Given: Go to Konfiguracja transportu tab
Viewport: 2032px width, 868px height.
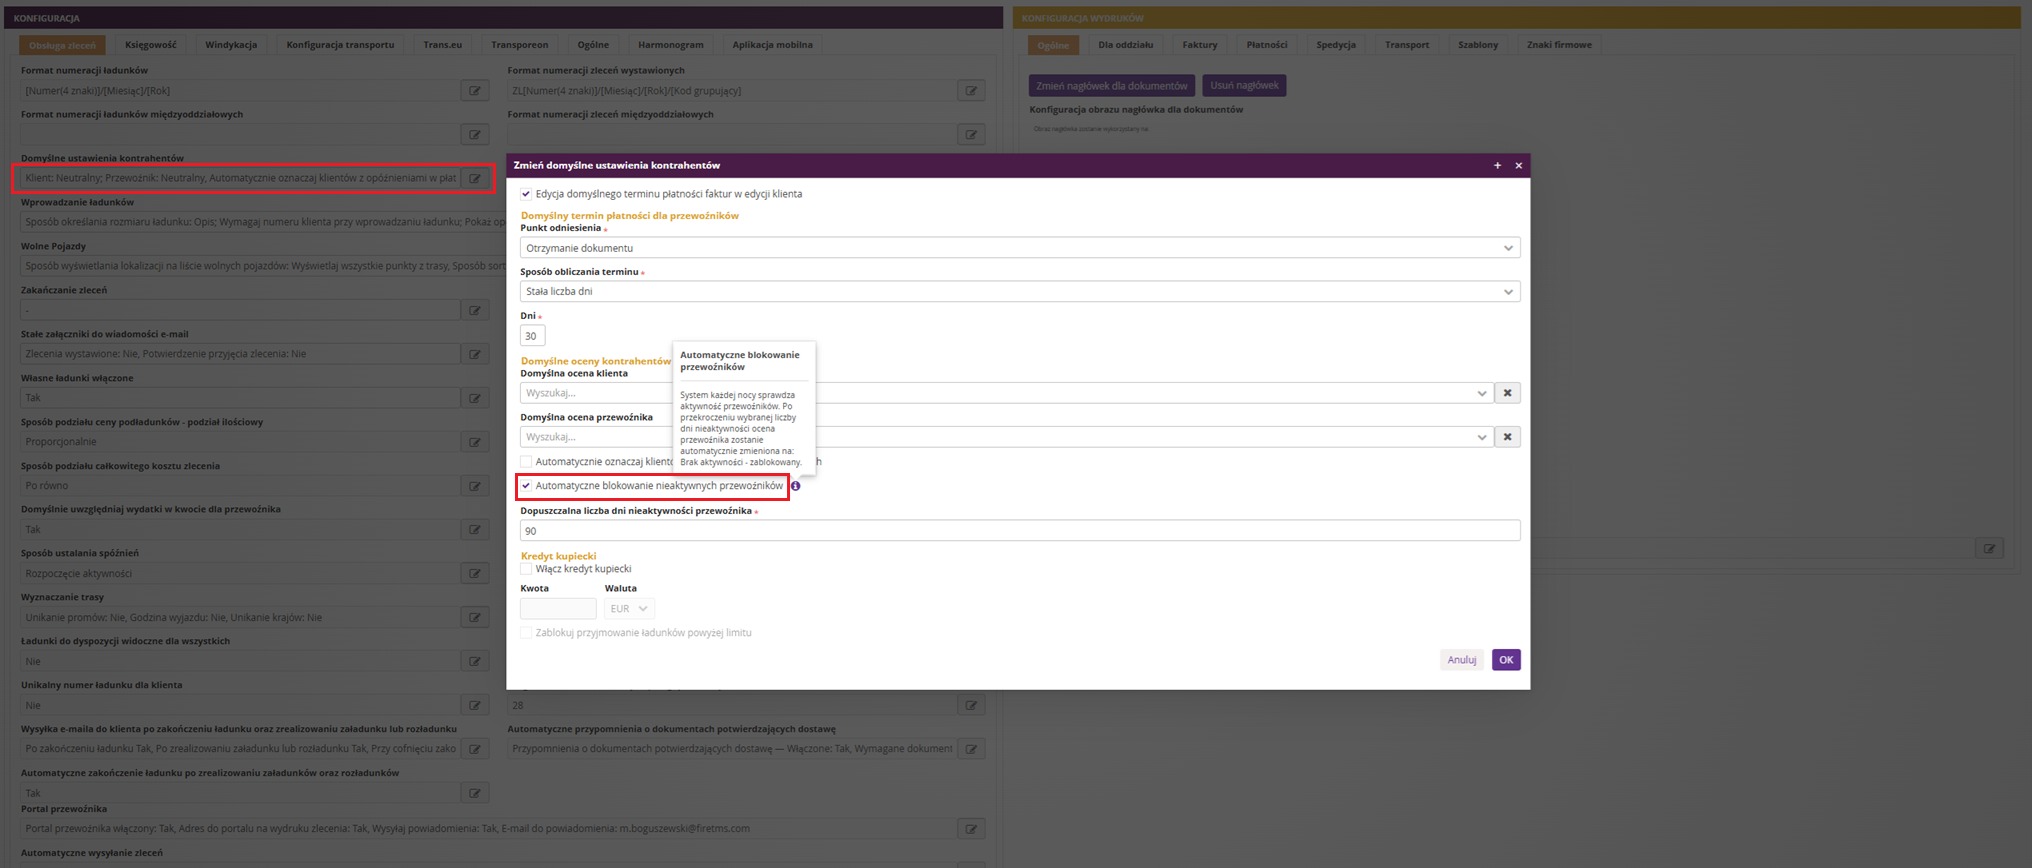Looking at the screenshot, I should pos(340,45).
